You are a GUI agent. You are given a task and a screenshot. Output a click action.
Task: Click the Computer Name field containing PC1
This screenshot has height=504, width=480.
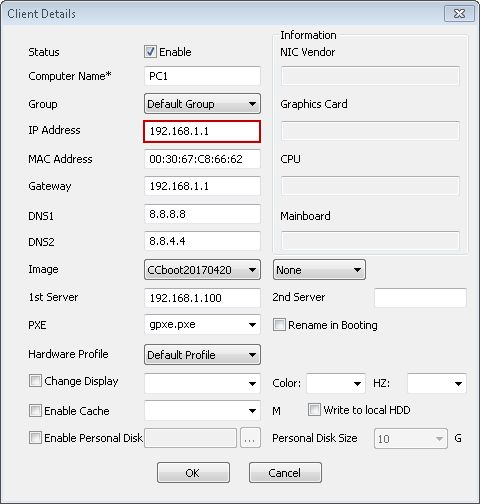pyautogui.click(x=202, y=76)
